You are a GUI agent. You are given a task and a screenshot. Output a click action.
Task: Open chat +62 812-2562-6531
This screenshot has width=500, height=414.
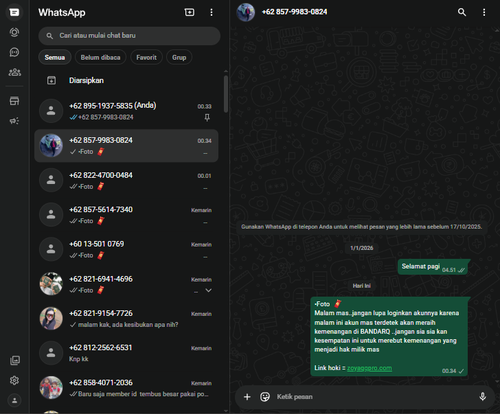click(x=127, y=353)
